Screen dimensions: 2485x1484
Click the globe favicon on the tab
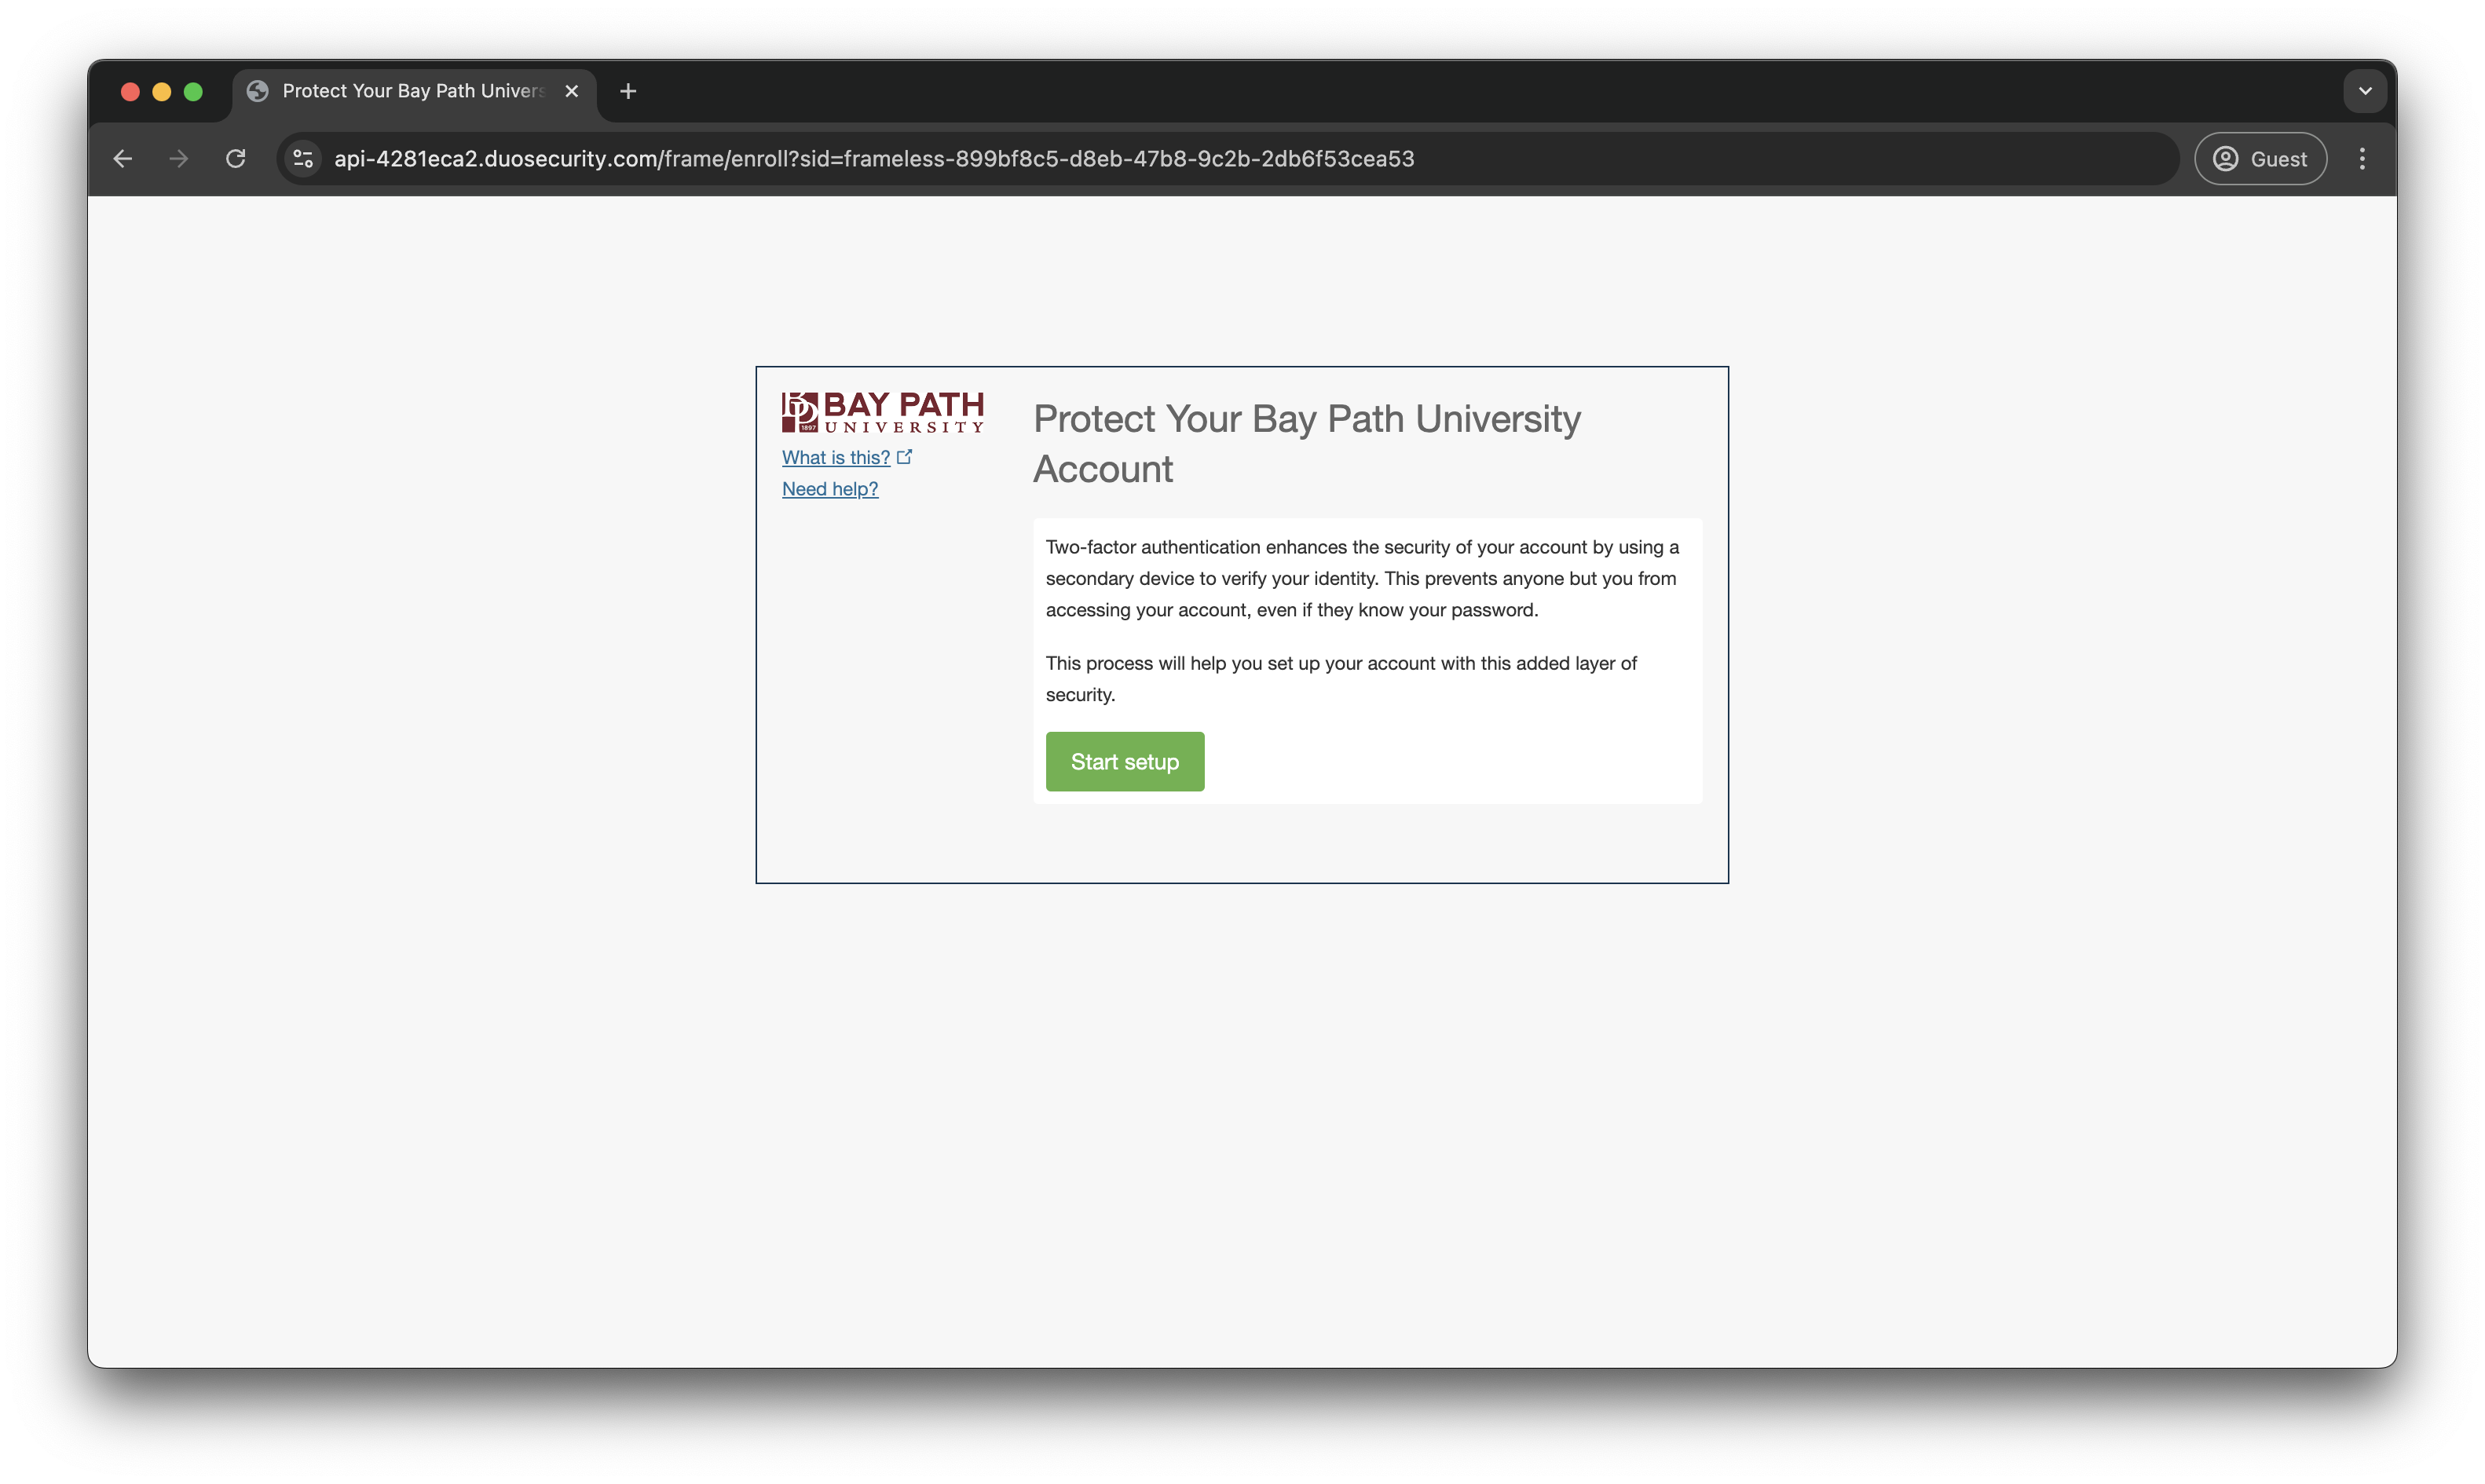pyautogui.click(x=258, y=91)
